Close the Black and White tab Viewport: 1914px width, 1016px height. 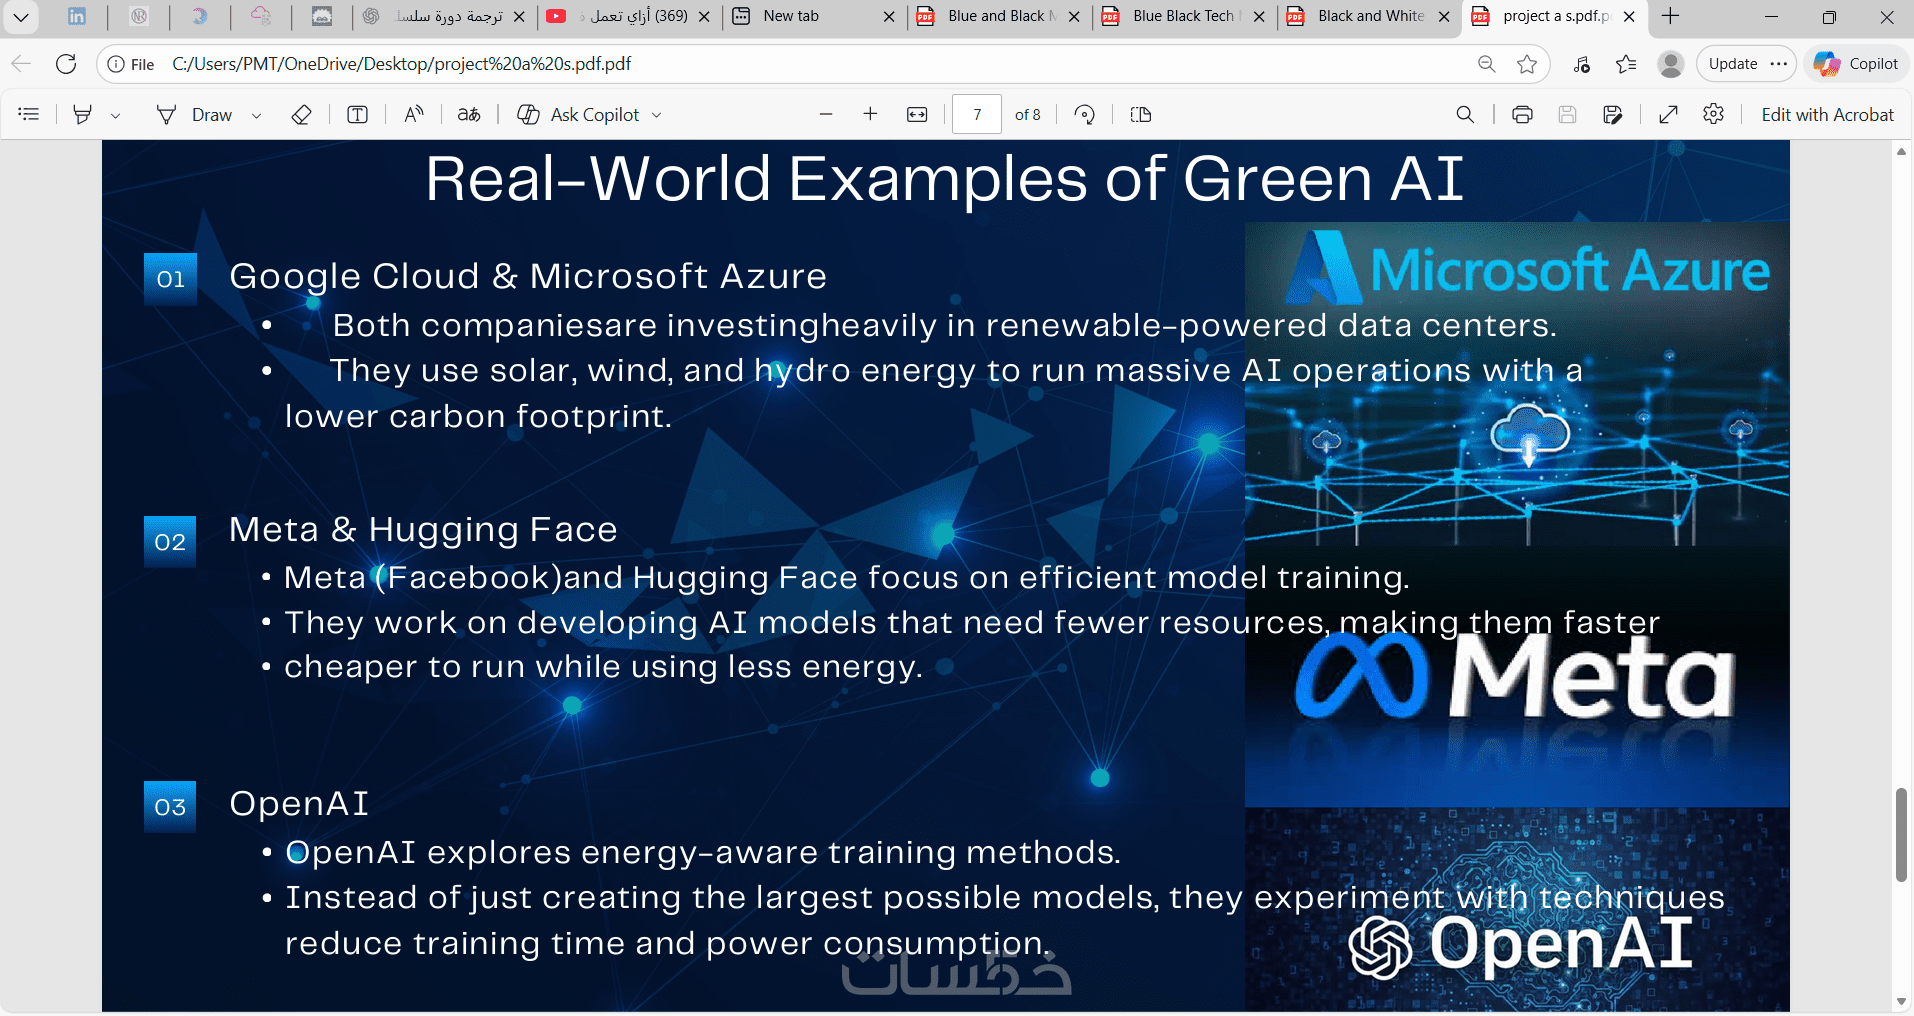click(x=1444, y=17)
